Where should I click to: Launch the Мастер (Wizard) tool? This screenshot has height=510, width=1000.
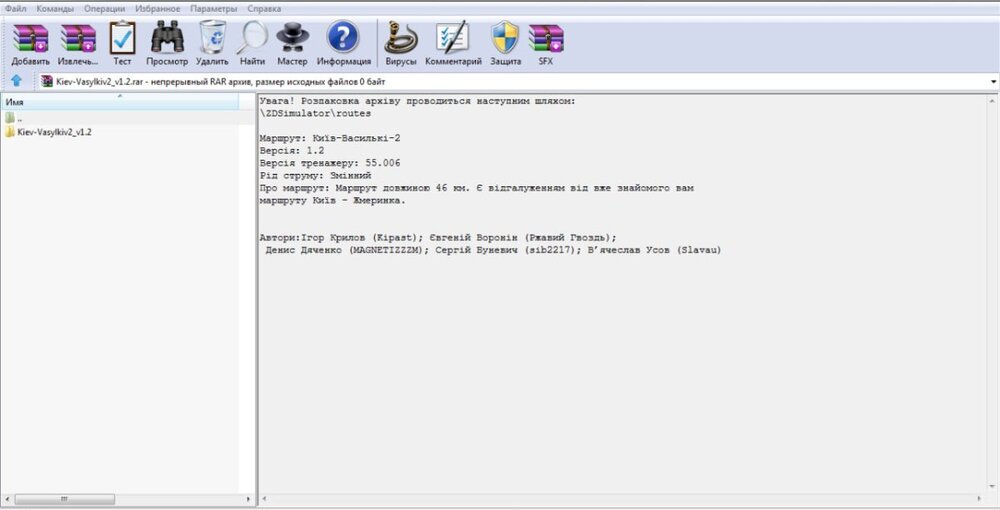[x=292, y=39]
